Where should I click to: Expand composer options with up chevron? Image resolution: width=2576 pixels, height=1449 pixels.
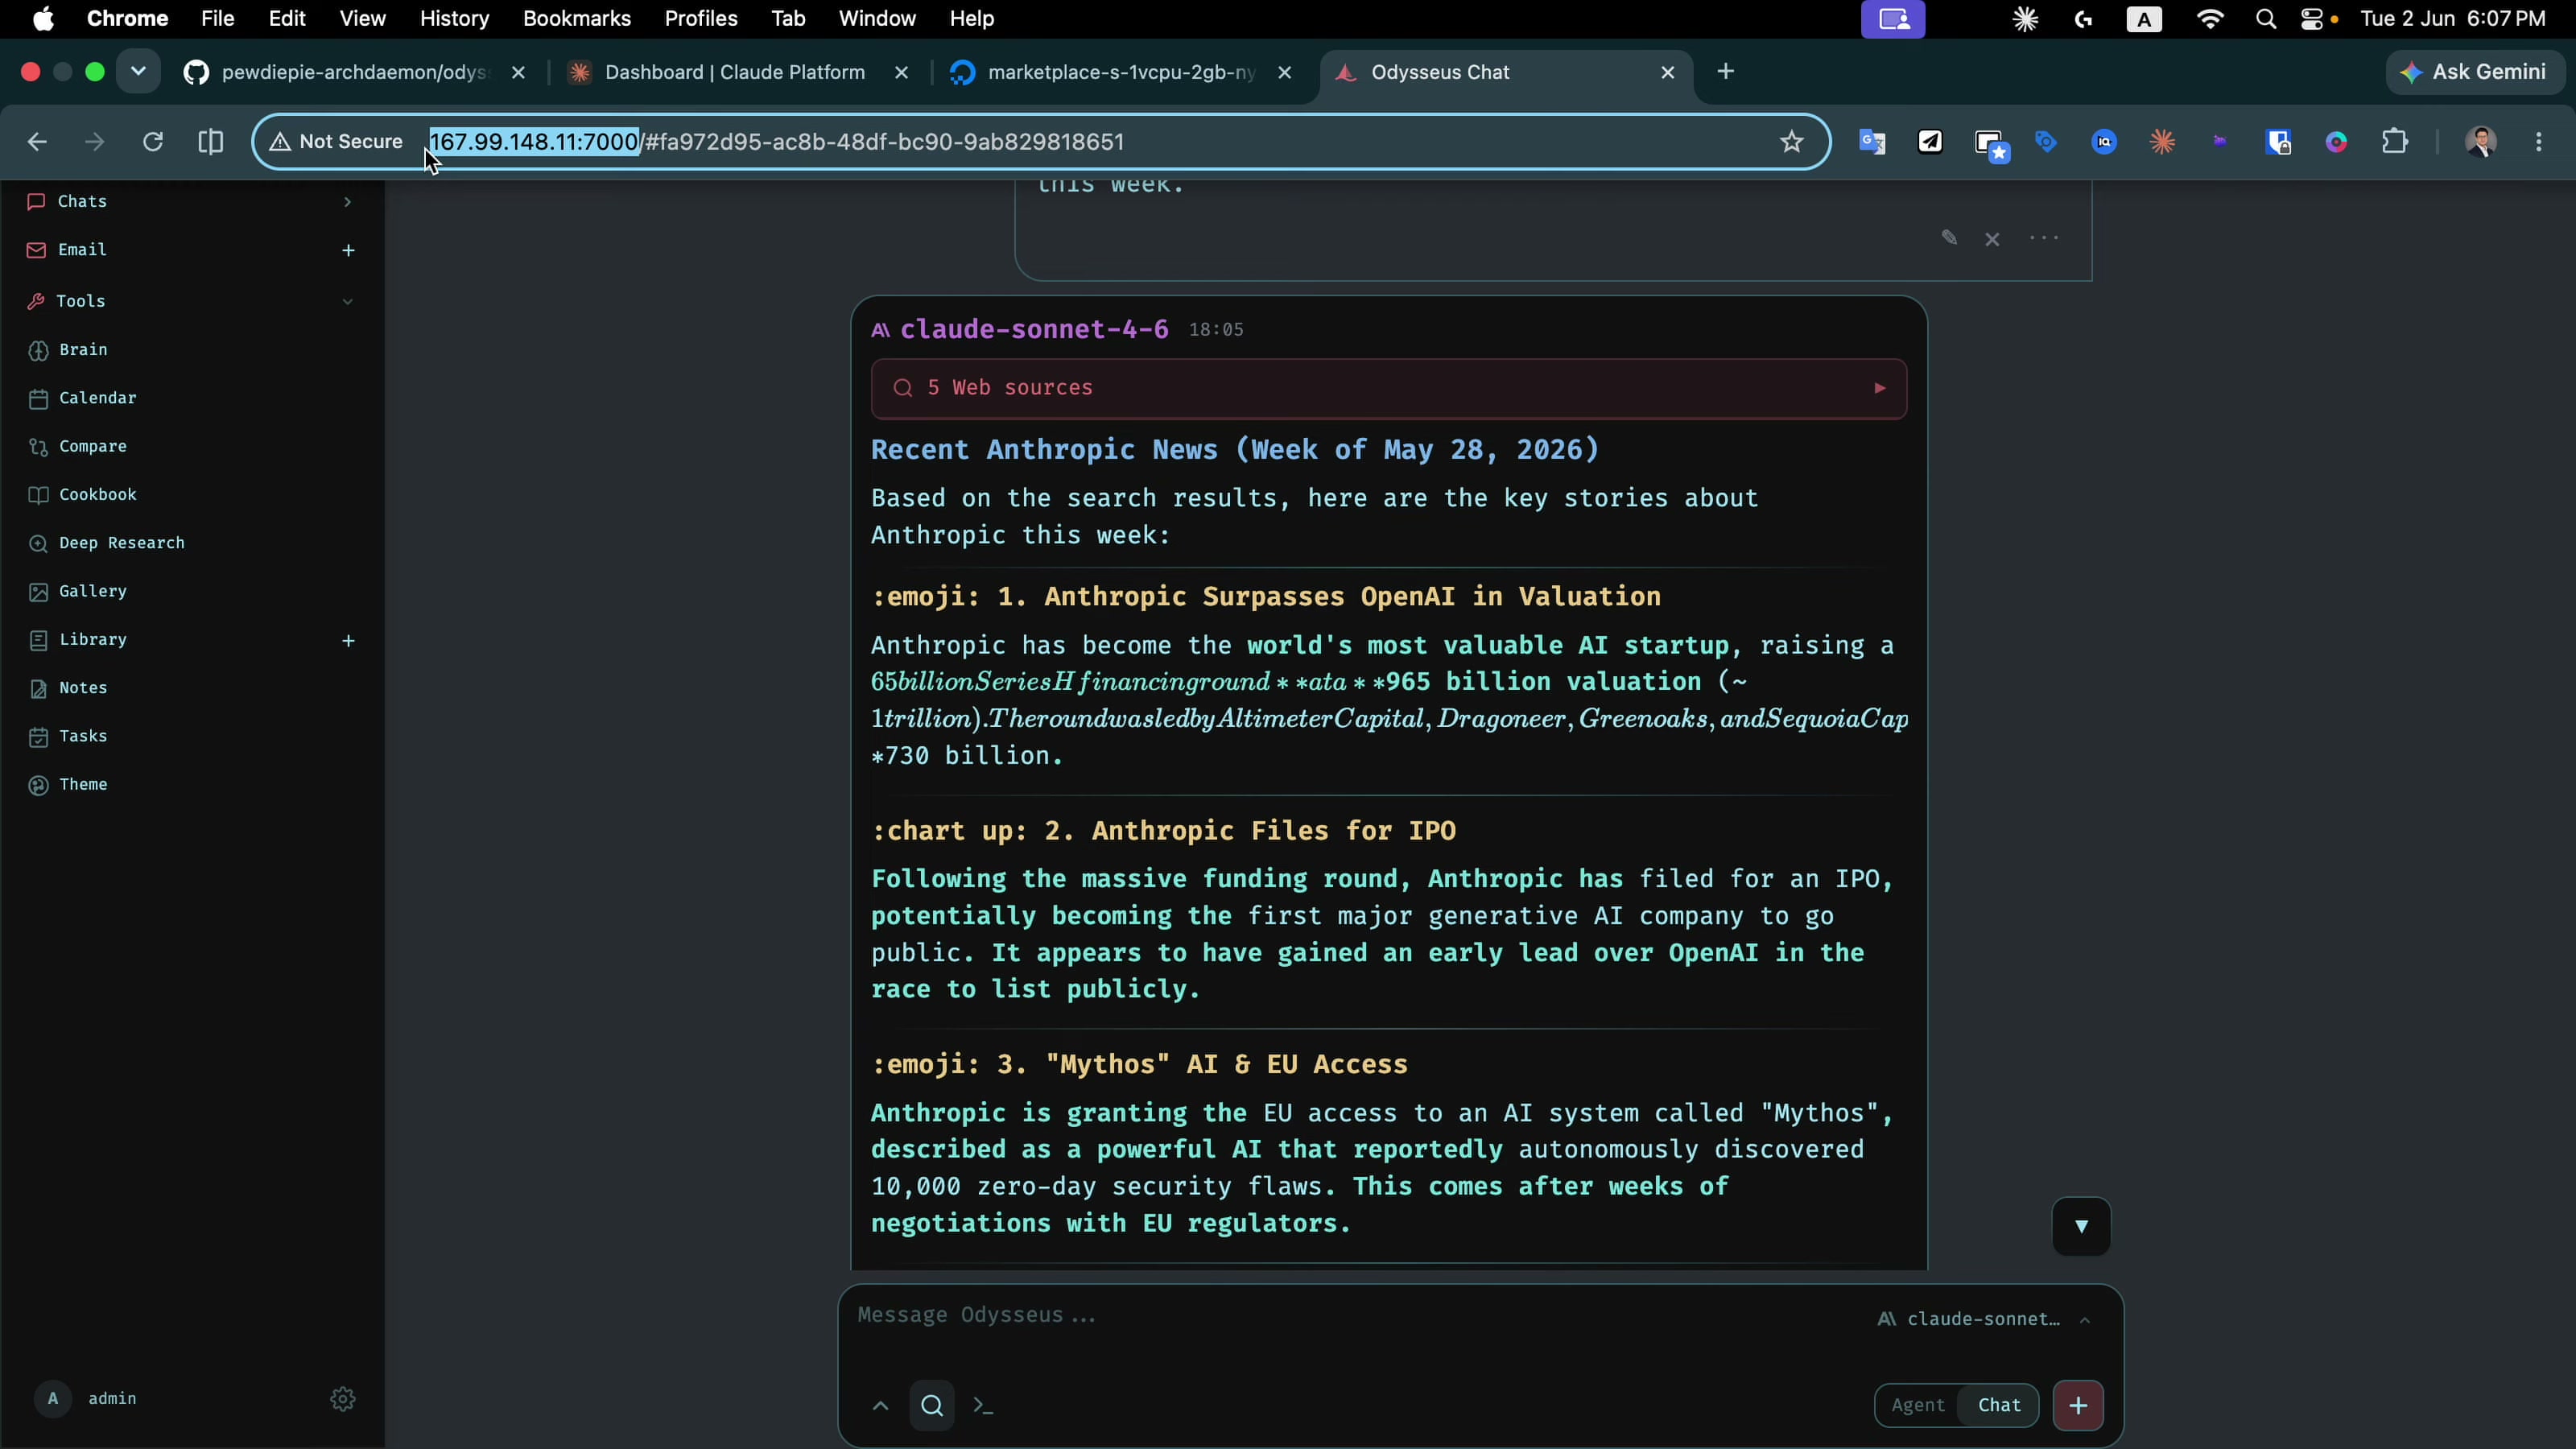880,1405
